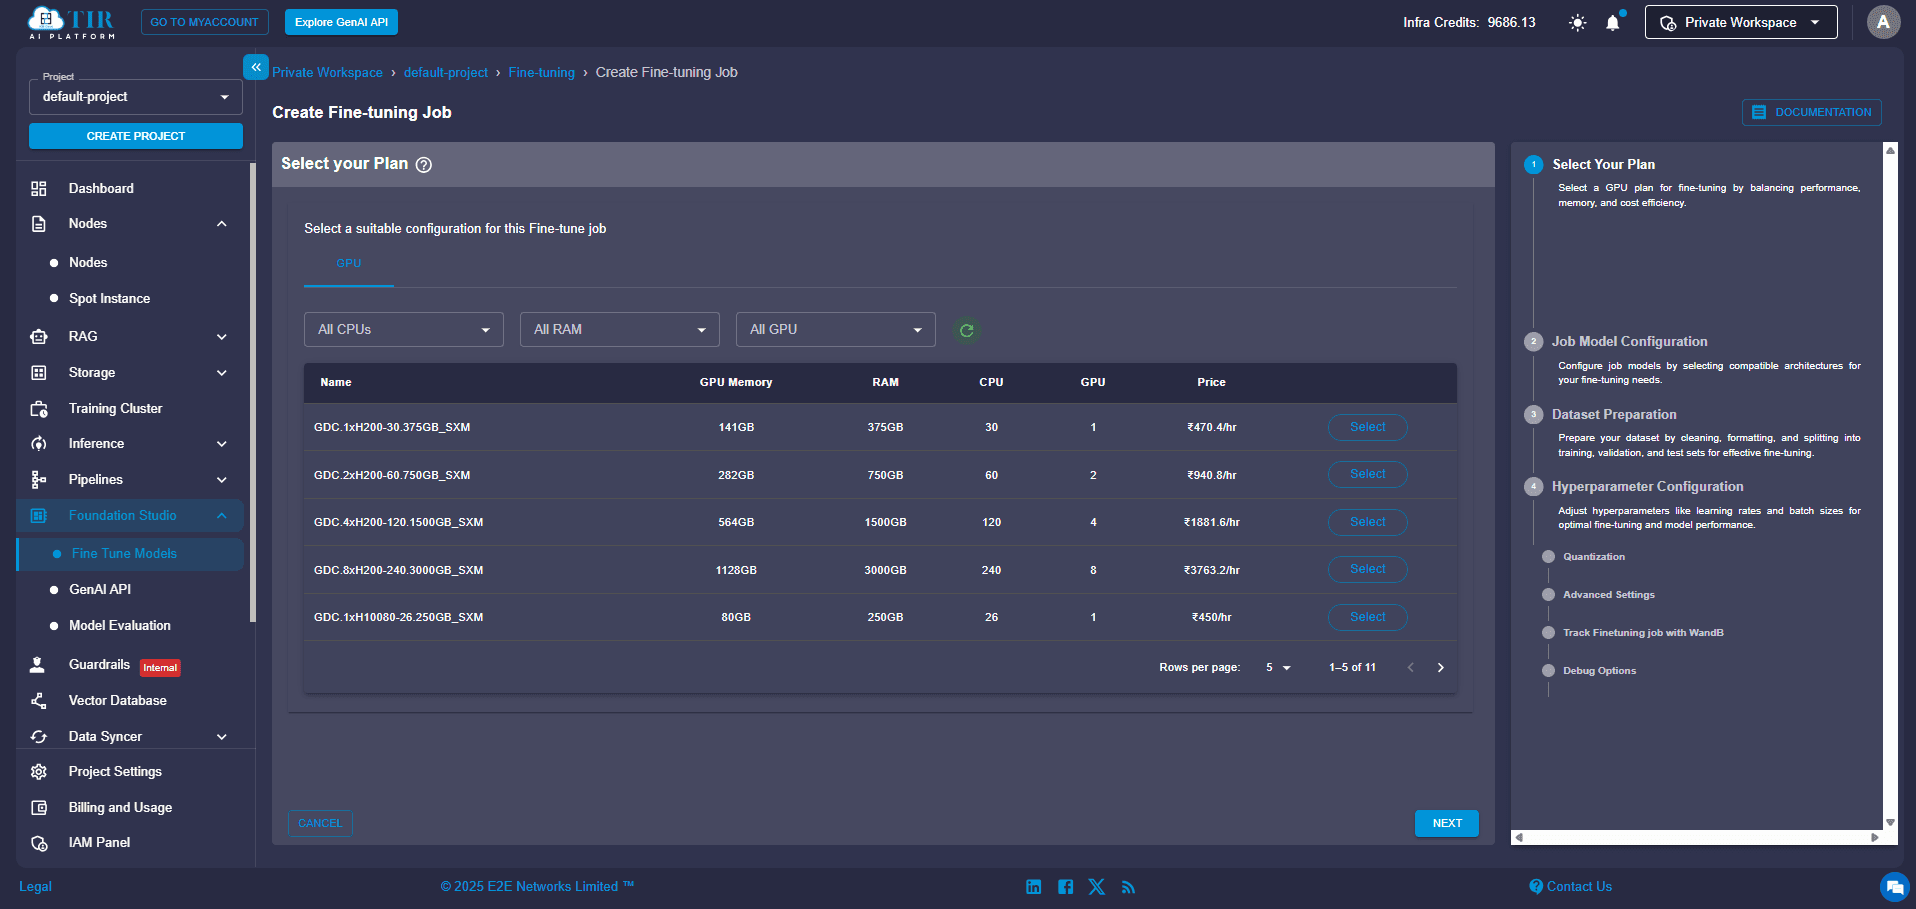This screenshot has height=909, width=1916.
Task: Click the Guardrails sidebar icon
Action: [x=39, y=664]
